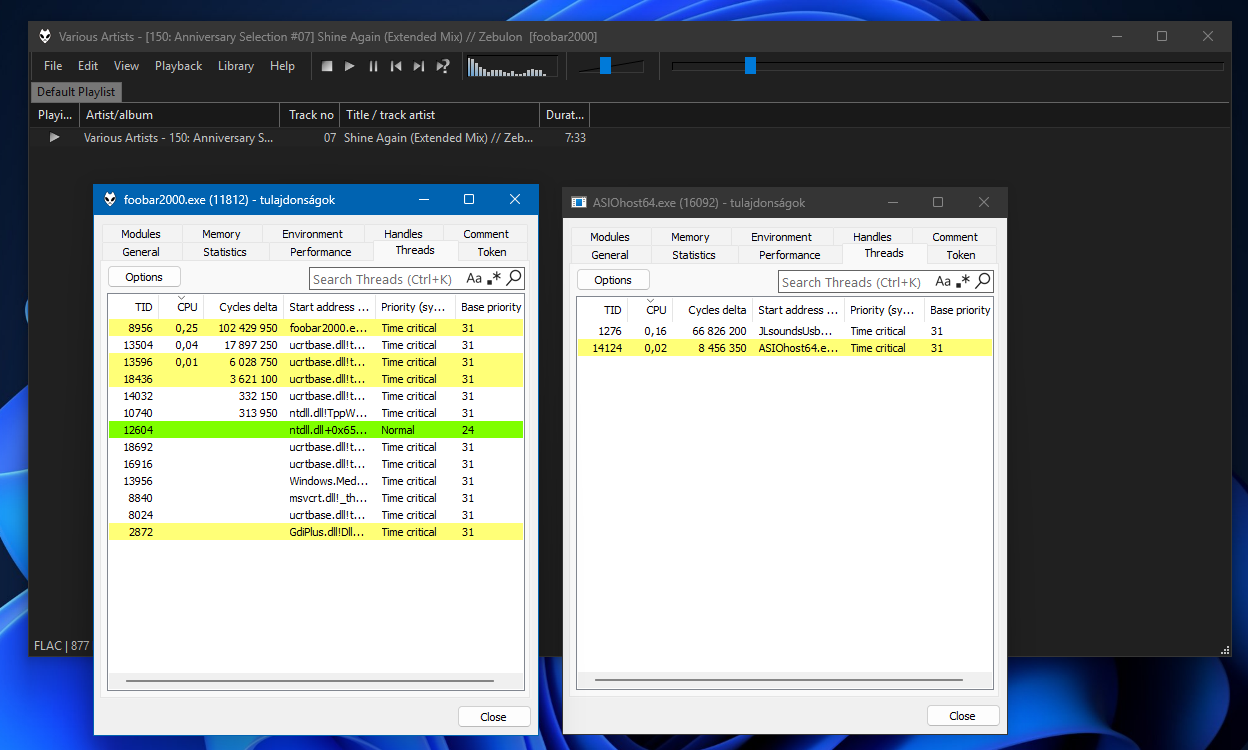Open the Playback menu

coord(178,66)
